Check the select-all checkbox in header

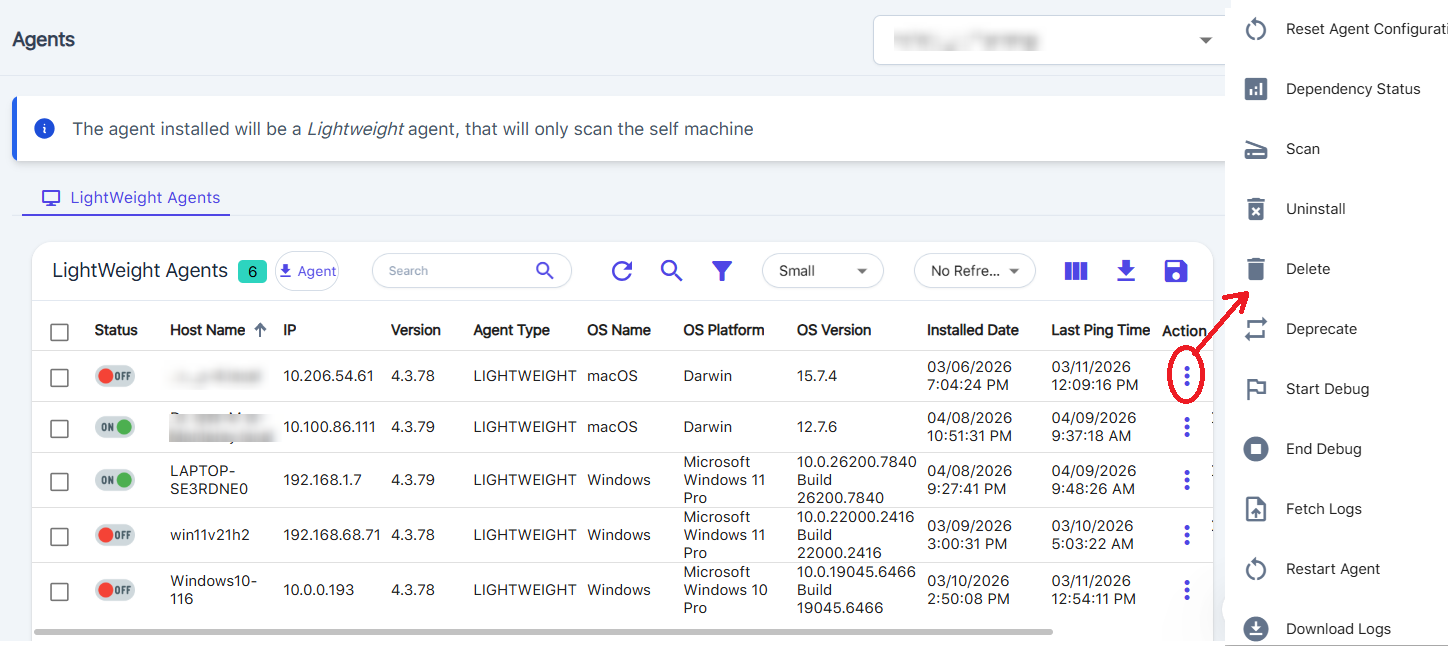pyautogui.click(x=60, y=332)
